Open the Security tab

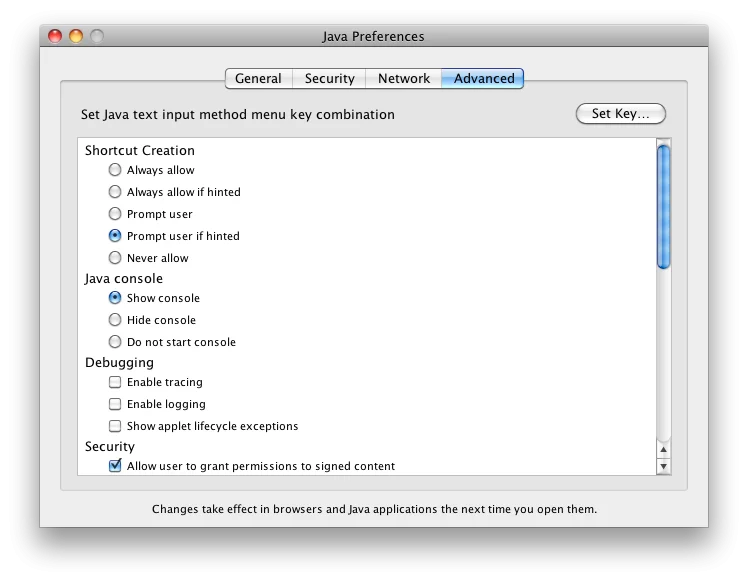[x=329, y=78]
